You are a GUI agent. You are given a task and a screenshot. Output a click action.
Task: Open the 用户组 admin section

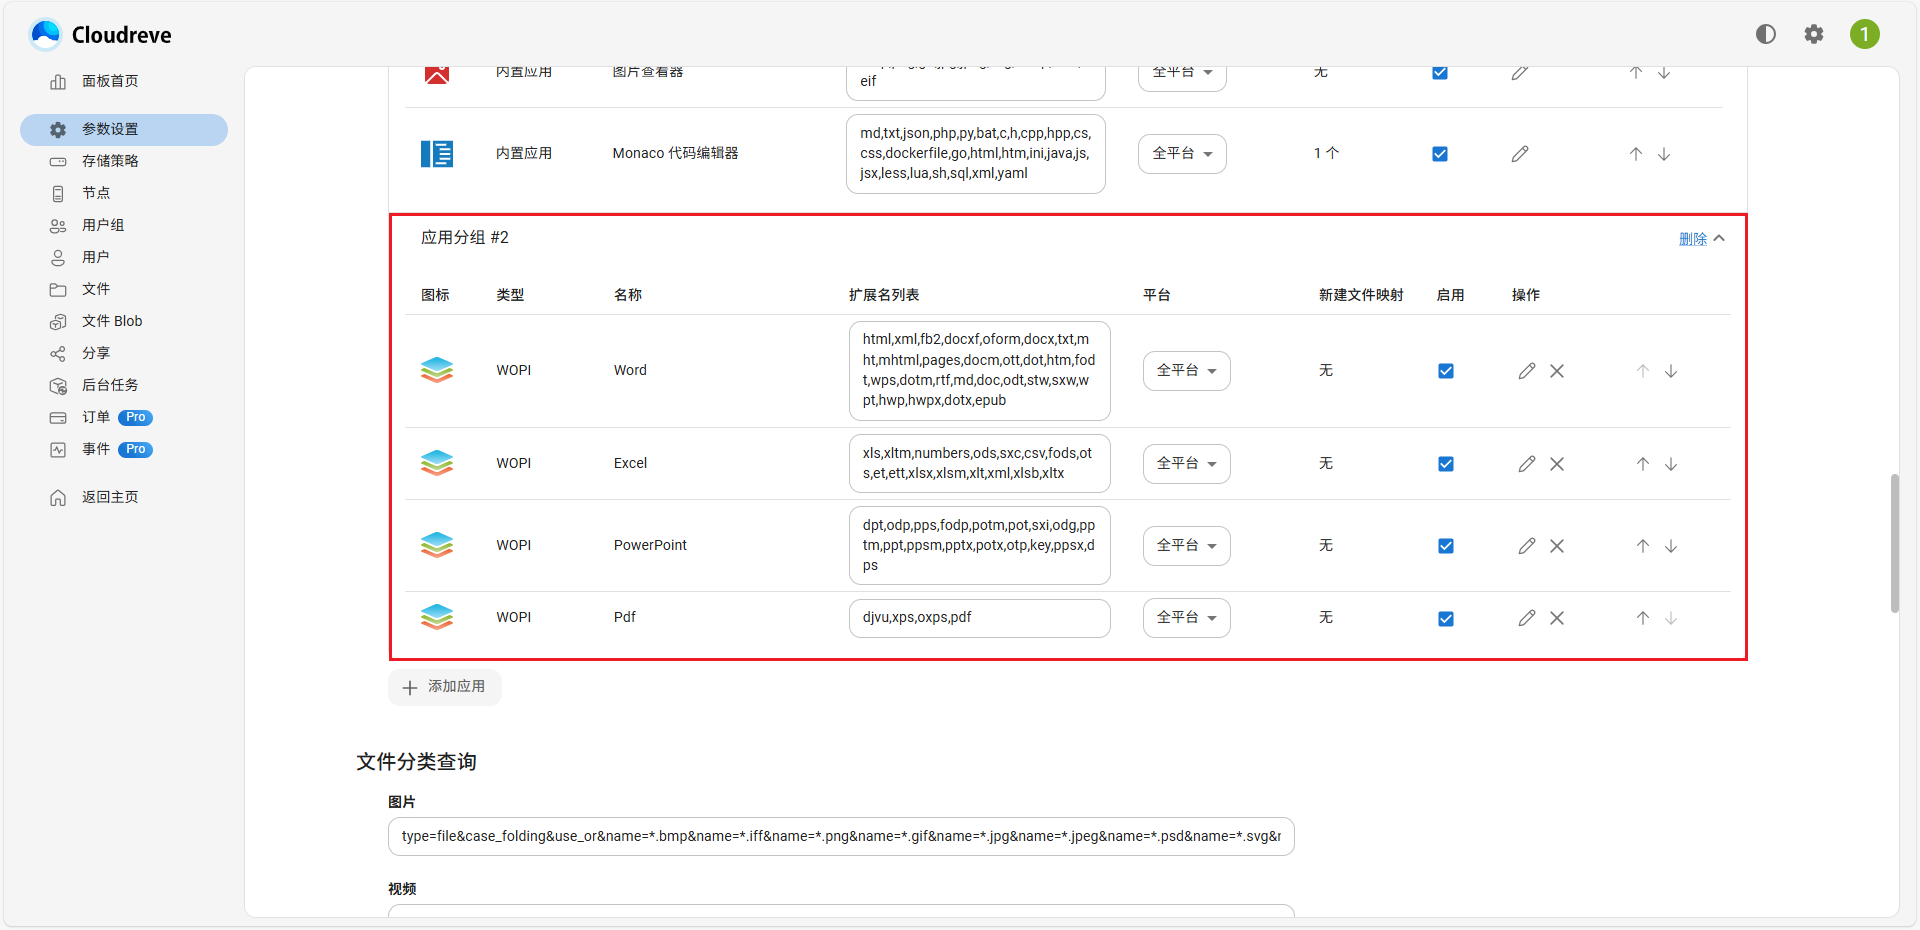[x=103, y=225]
